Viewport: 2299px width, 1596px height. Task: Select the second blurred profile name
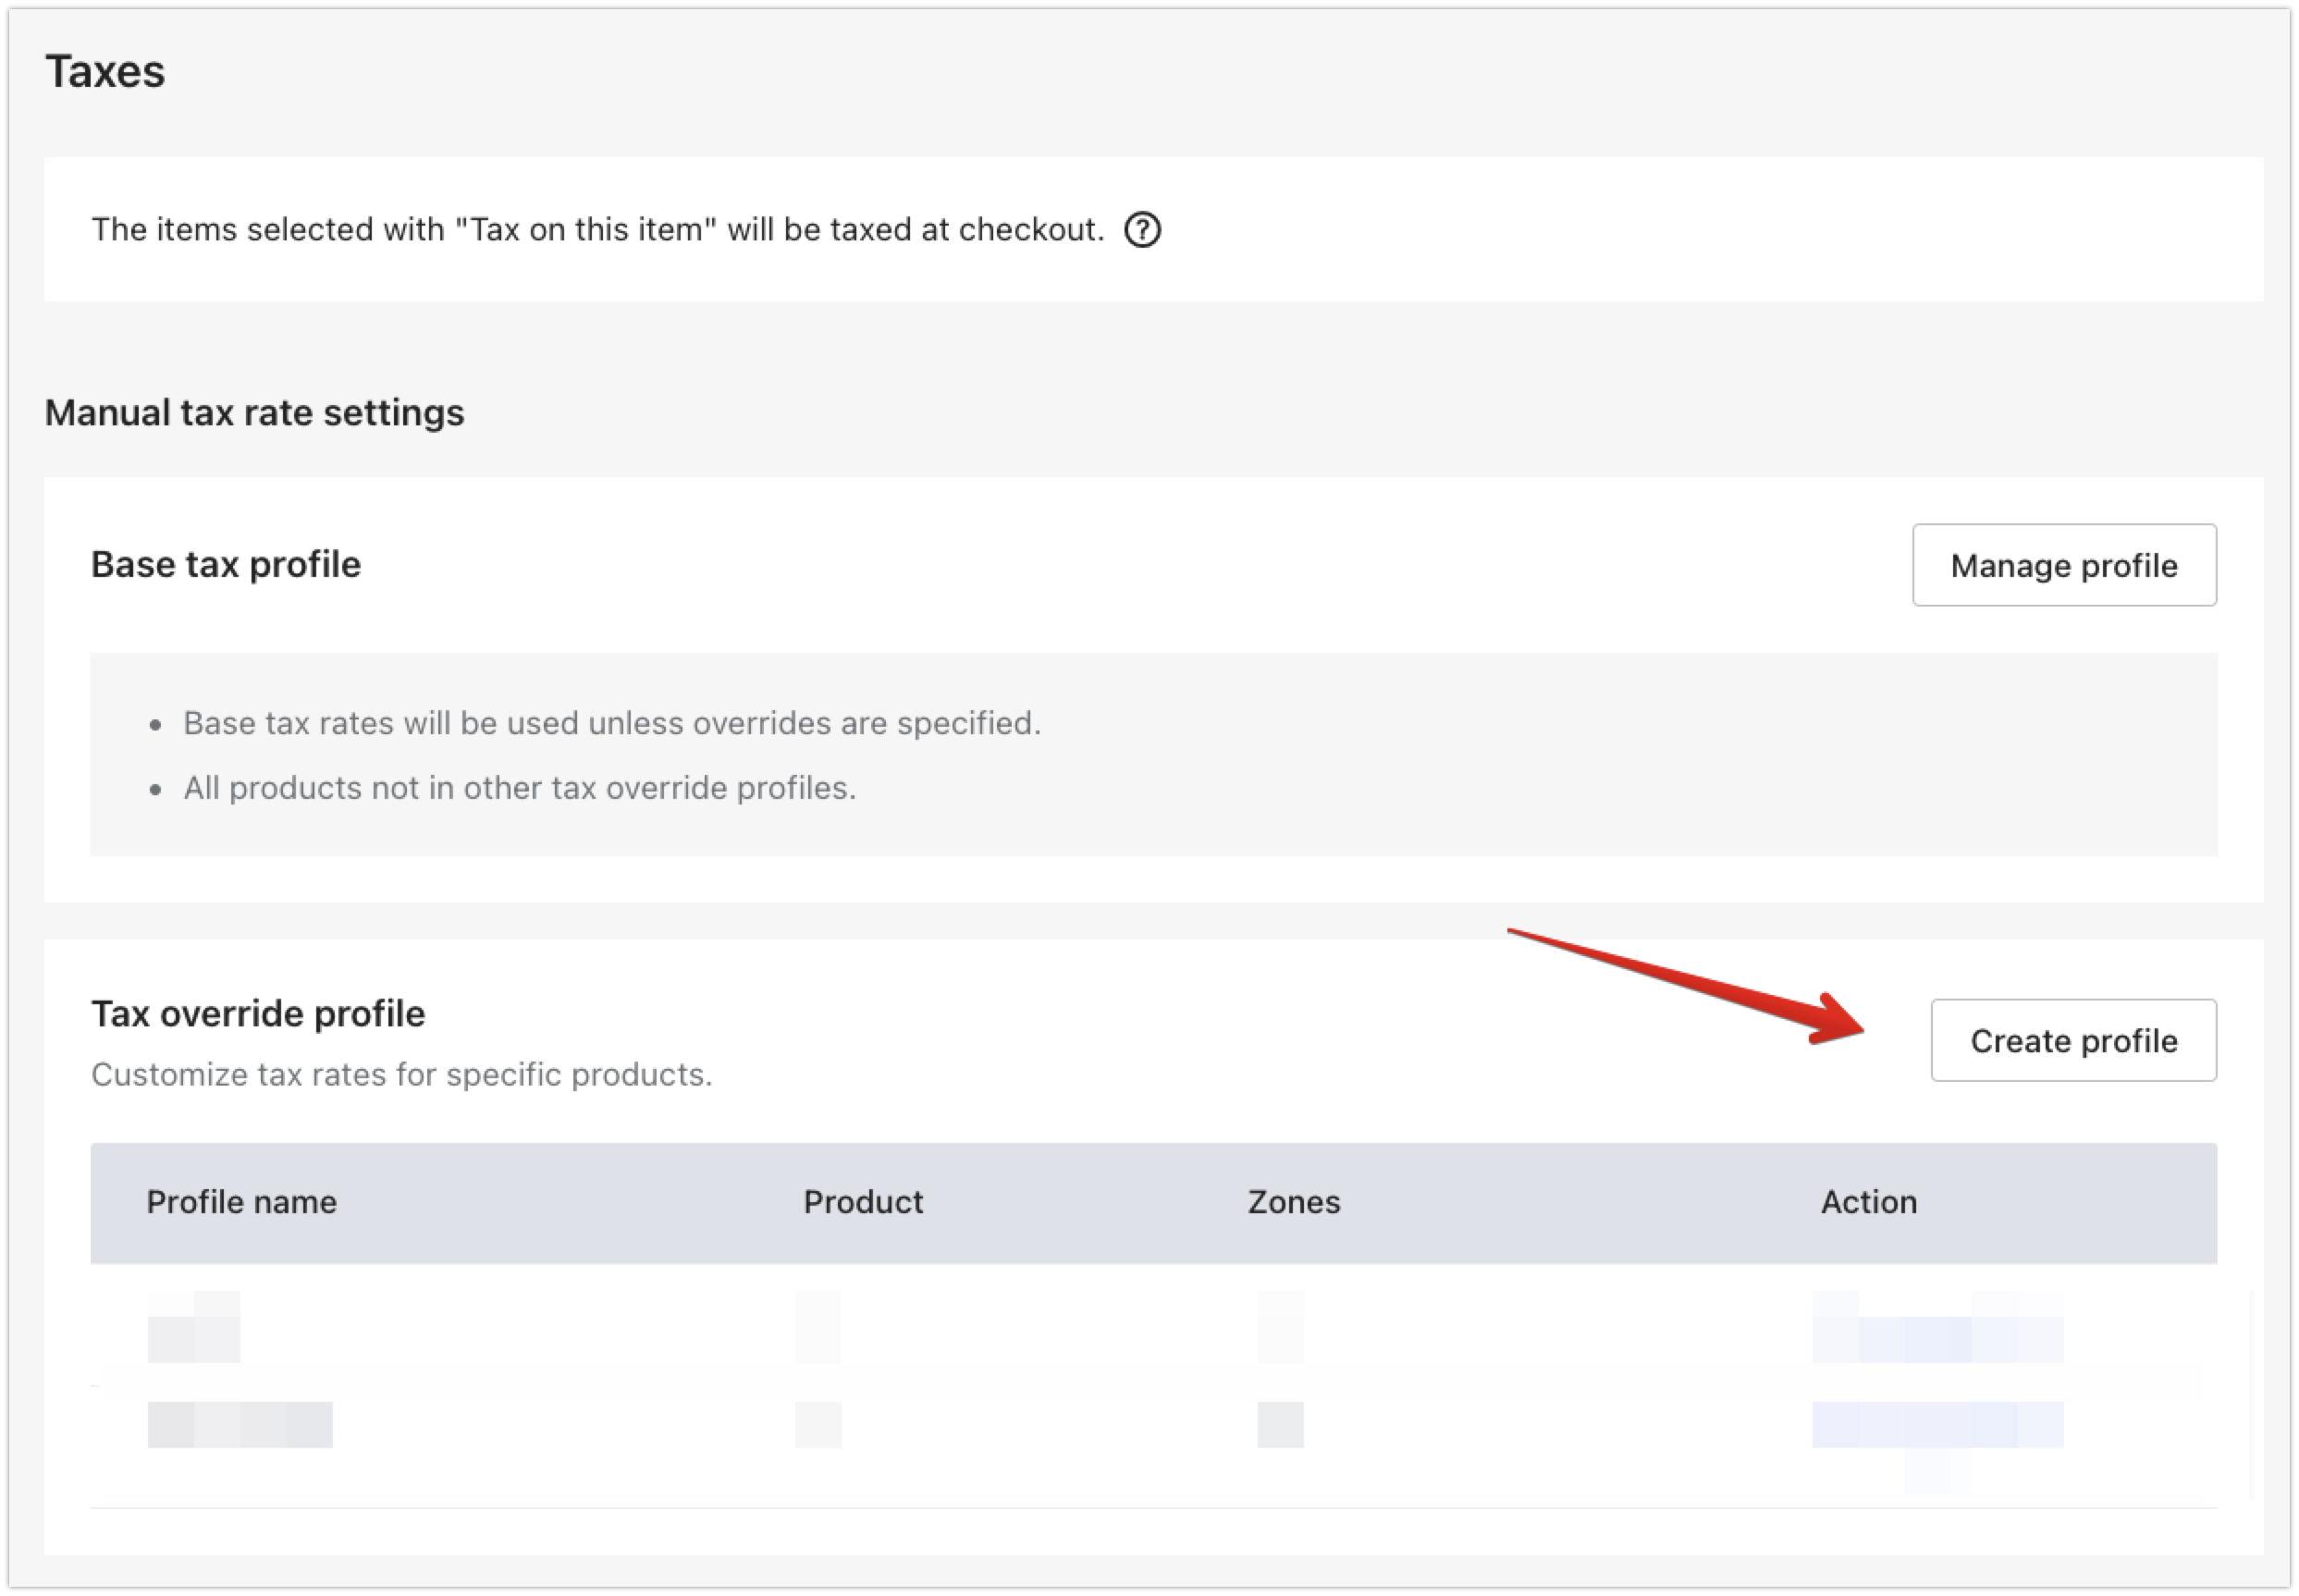point(240,1425)
